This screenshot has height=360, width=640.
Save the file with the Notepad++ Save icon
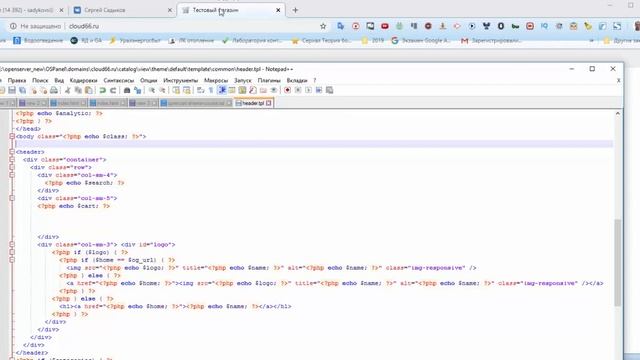pos(12,90)
